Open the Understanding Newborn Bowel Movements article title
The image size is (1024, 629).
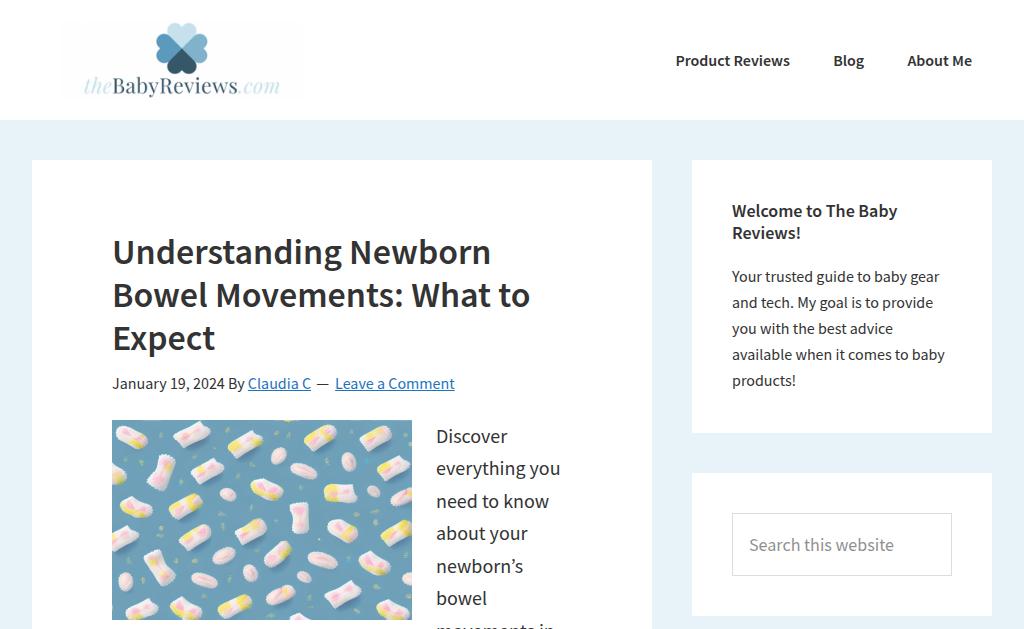pos(321,295)
